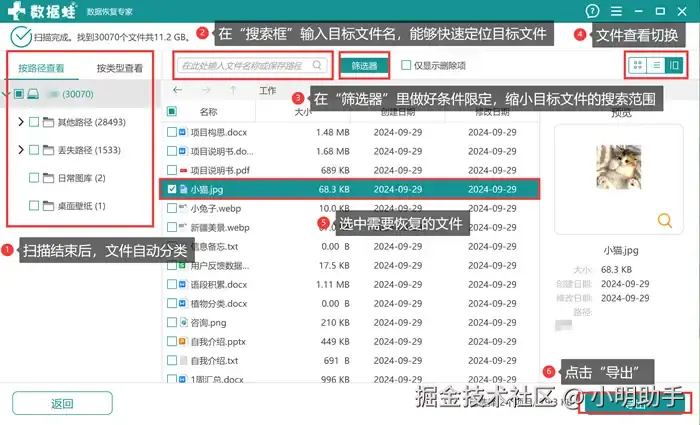The image size is (700, 425).
Task: Expand the 其他路径 (28493) node
Action: [x=21, y=121]
